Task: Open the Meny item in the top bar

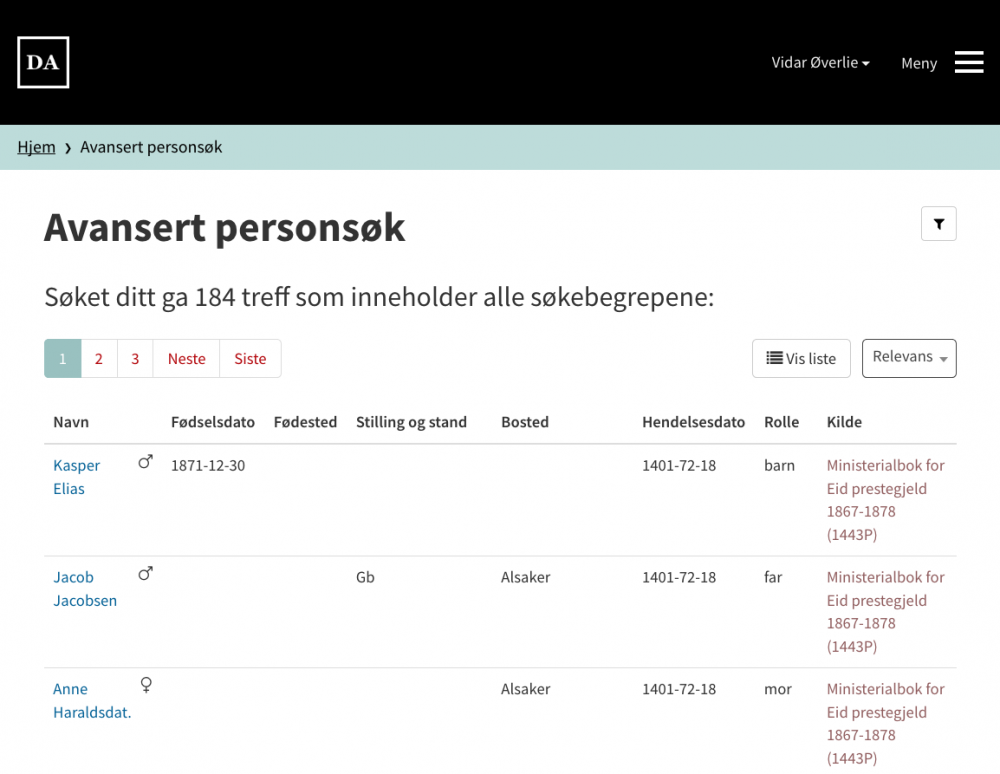Action: 918,63
